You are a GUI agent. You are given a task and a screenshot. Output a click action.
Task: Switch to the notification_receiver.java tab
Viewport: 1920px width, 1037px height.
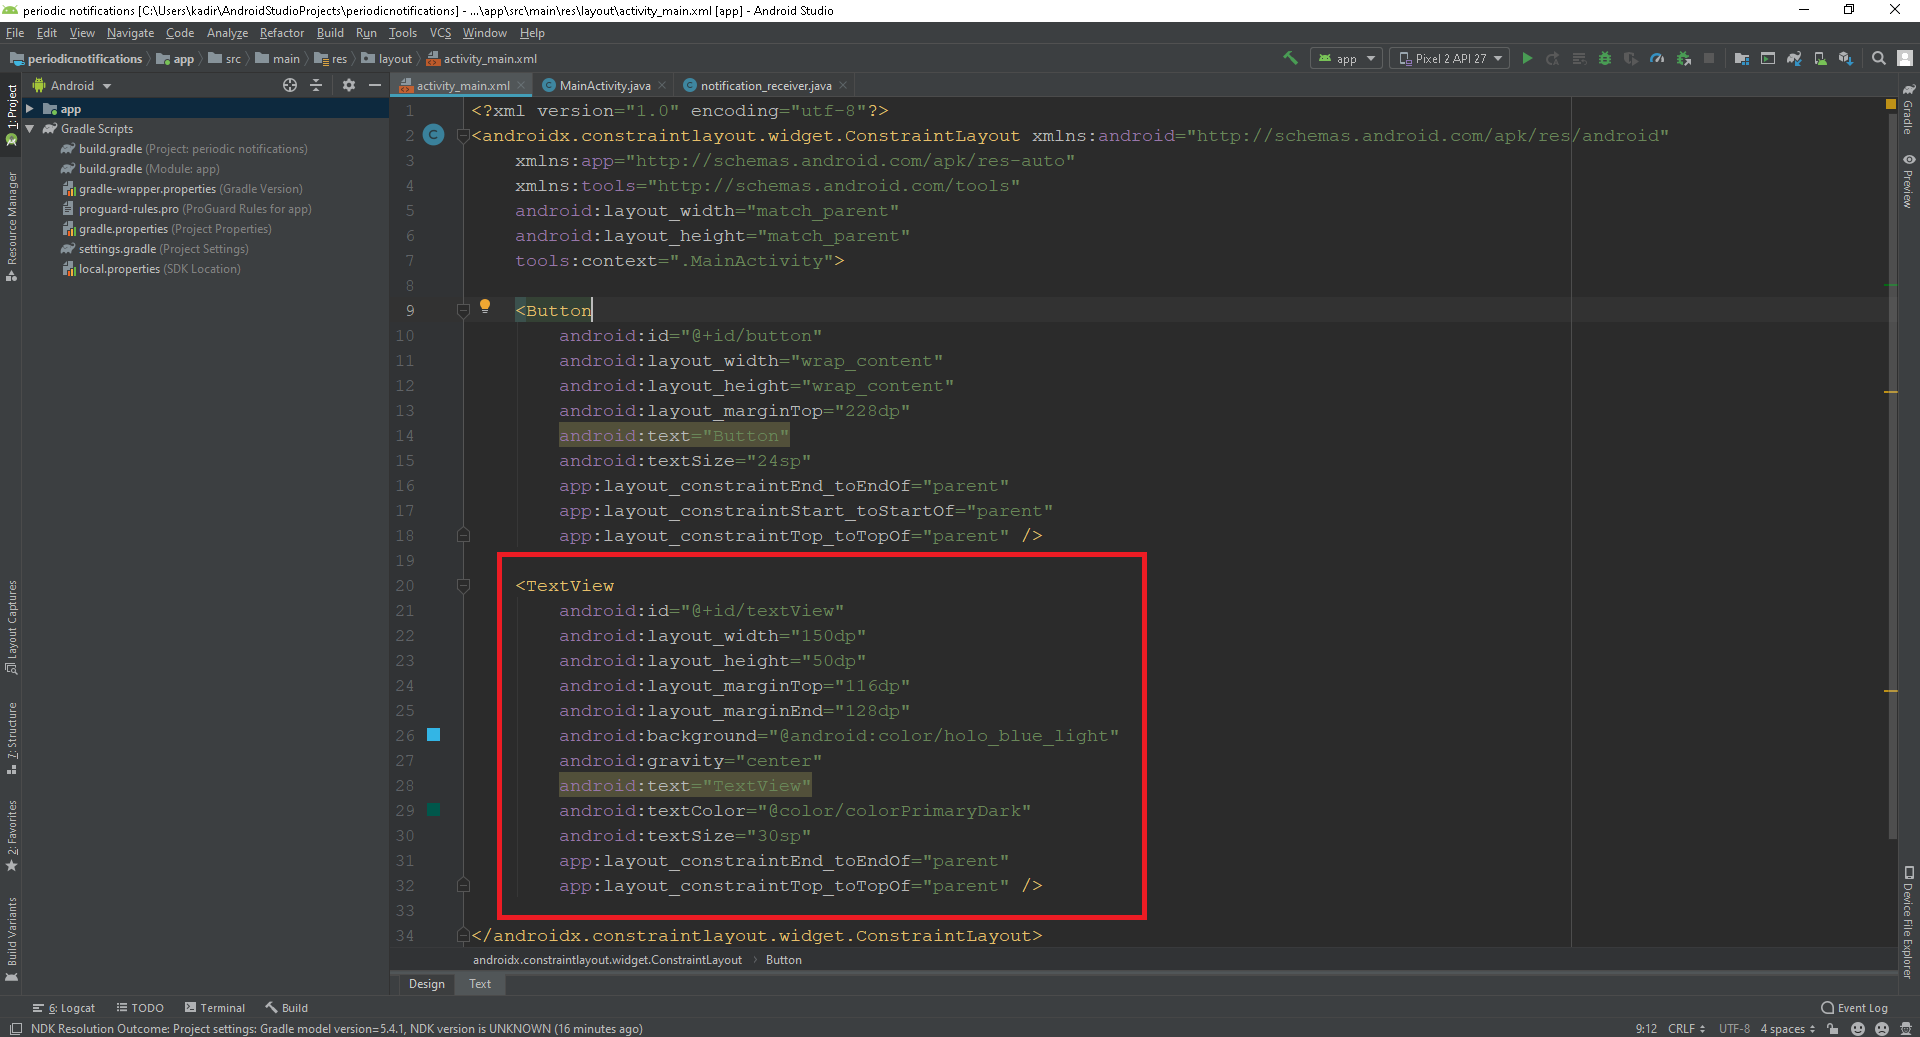765,85
